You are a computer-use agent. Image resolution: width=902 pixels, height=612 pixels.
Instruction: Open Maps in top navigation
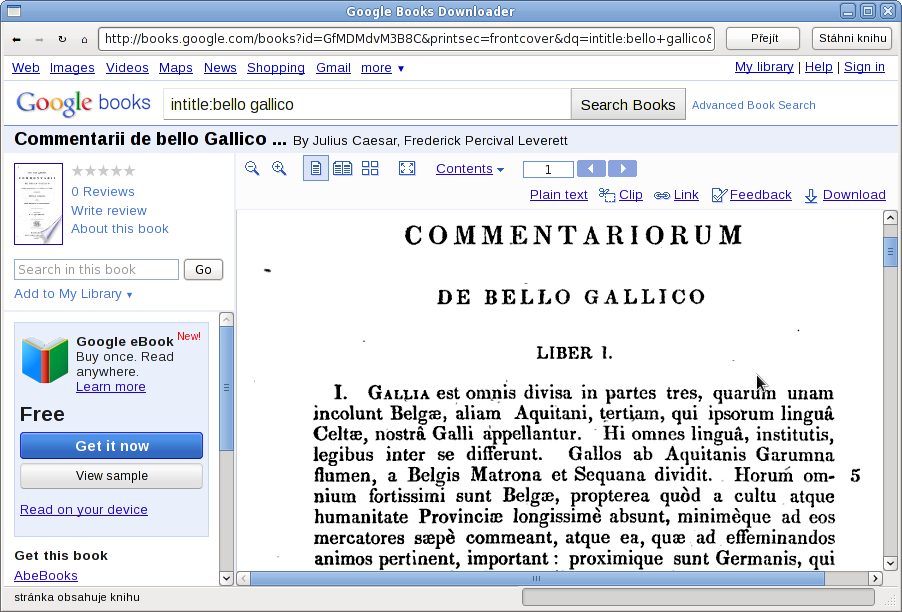click(x=175, y=68)
